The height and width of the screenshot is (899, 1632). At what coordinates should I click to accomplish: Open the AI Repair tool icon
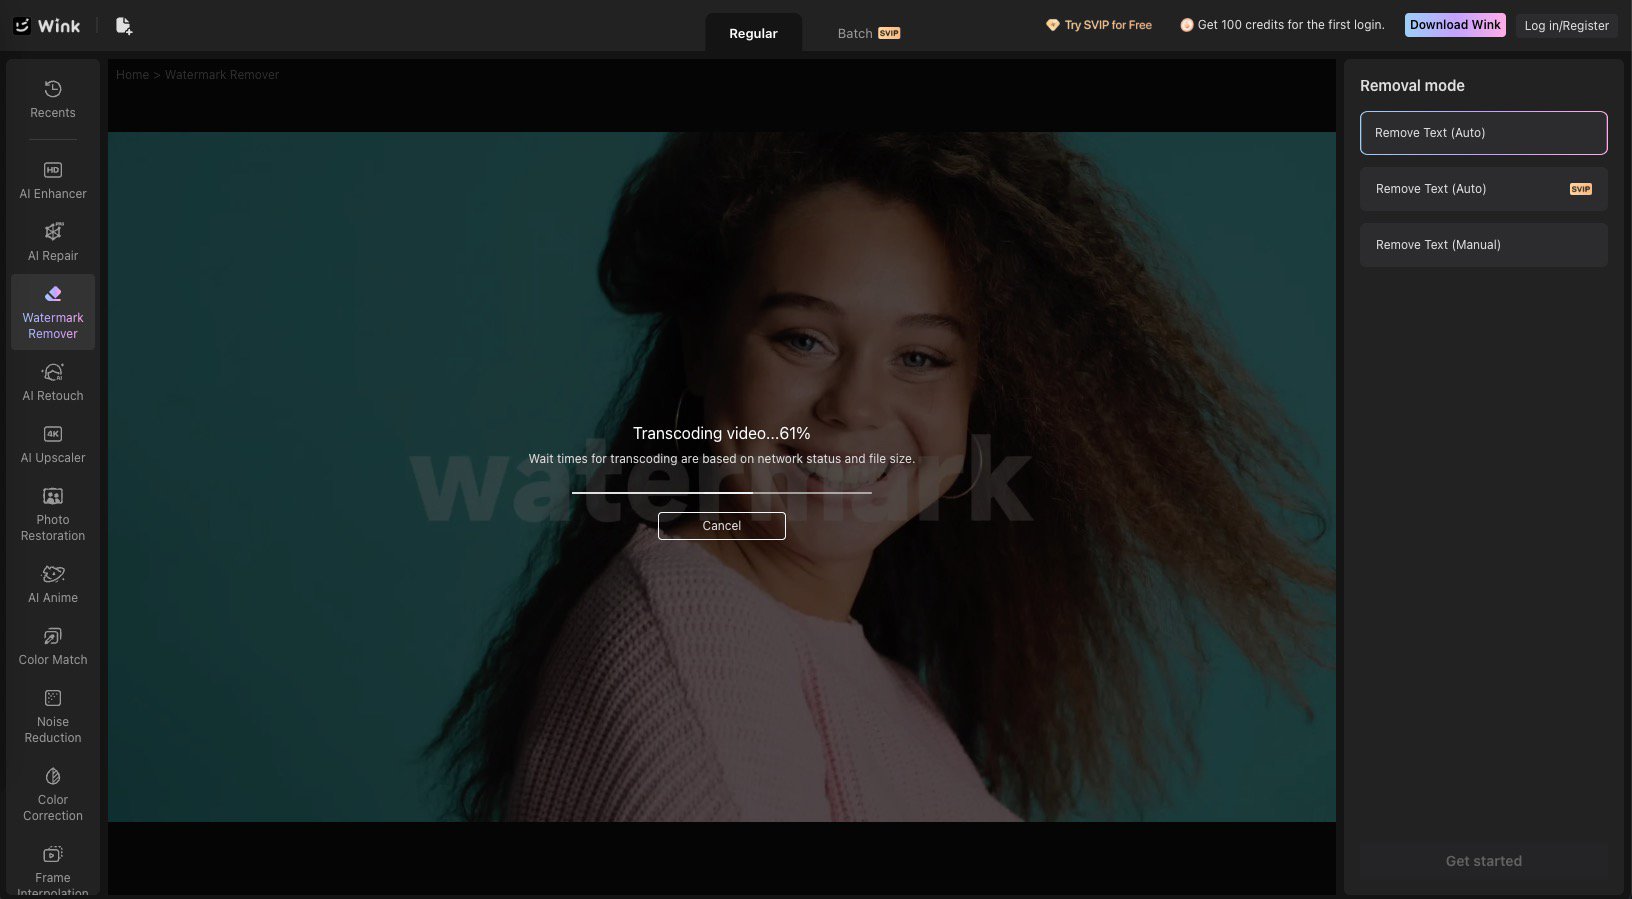click(53, 232)
